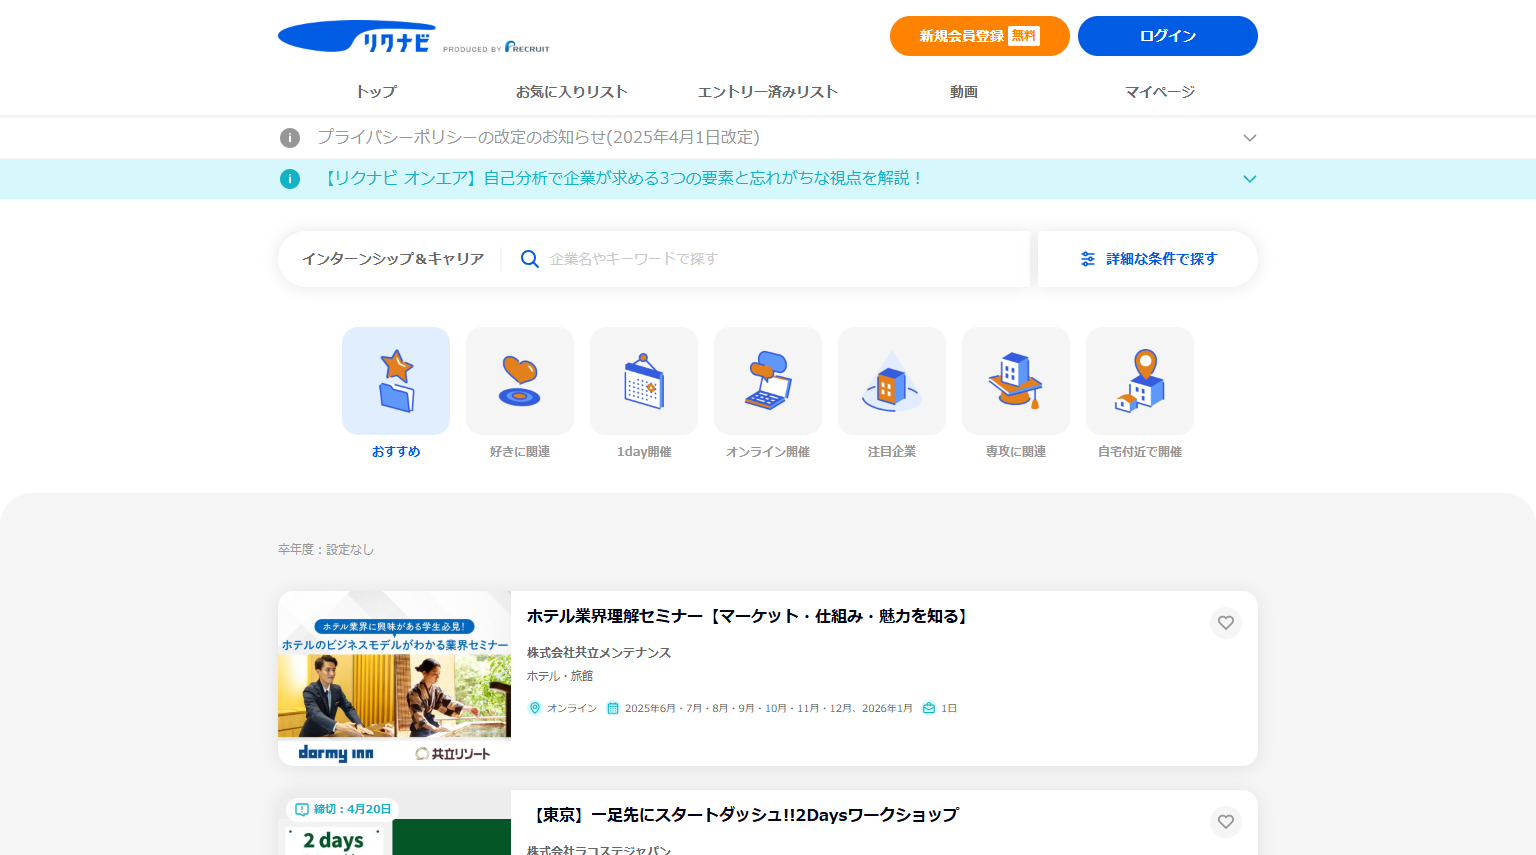Click the Rikunabi logo
1536x855 pixels.
(x=357, y=37)
